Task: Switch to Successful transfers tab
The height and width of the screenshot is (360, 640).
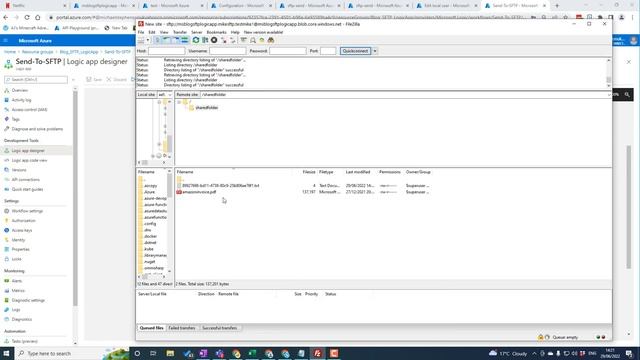Action: click(220, 328)
